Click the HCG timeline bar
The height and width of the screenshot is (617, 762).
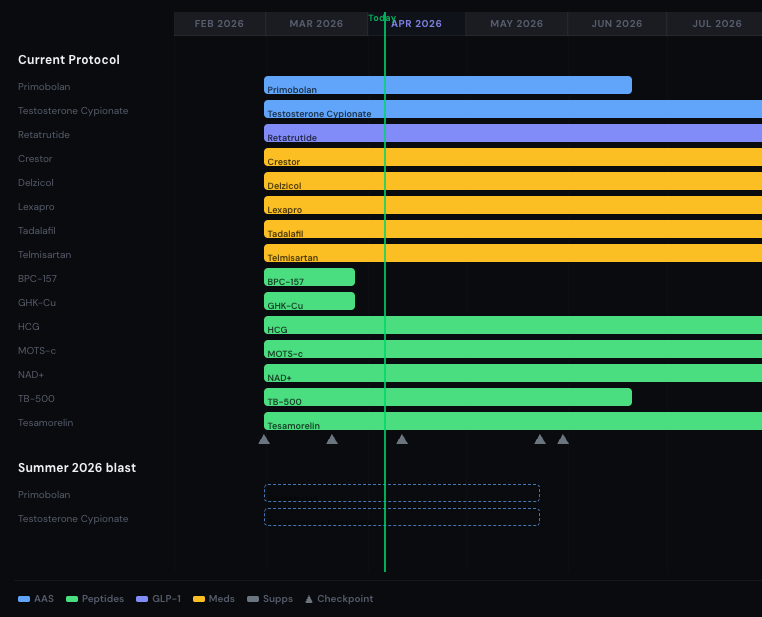tap(513, 325)
